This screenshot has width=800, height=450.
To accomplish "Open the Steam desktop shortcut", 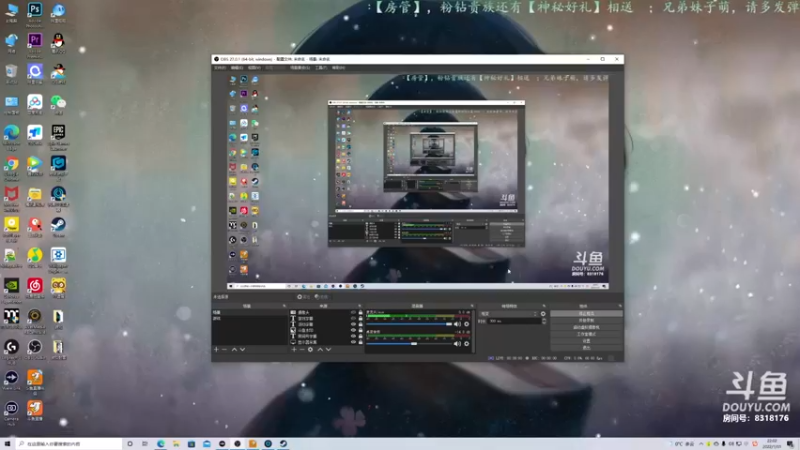I will 58,227.
